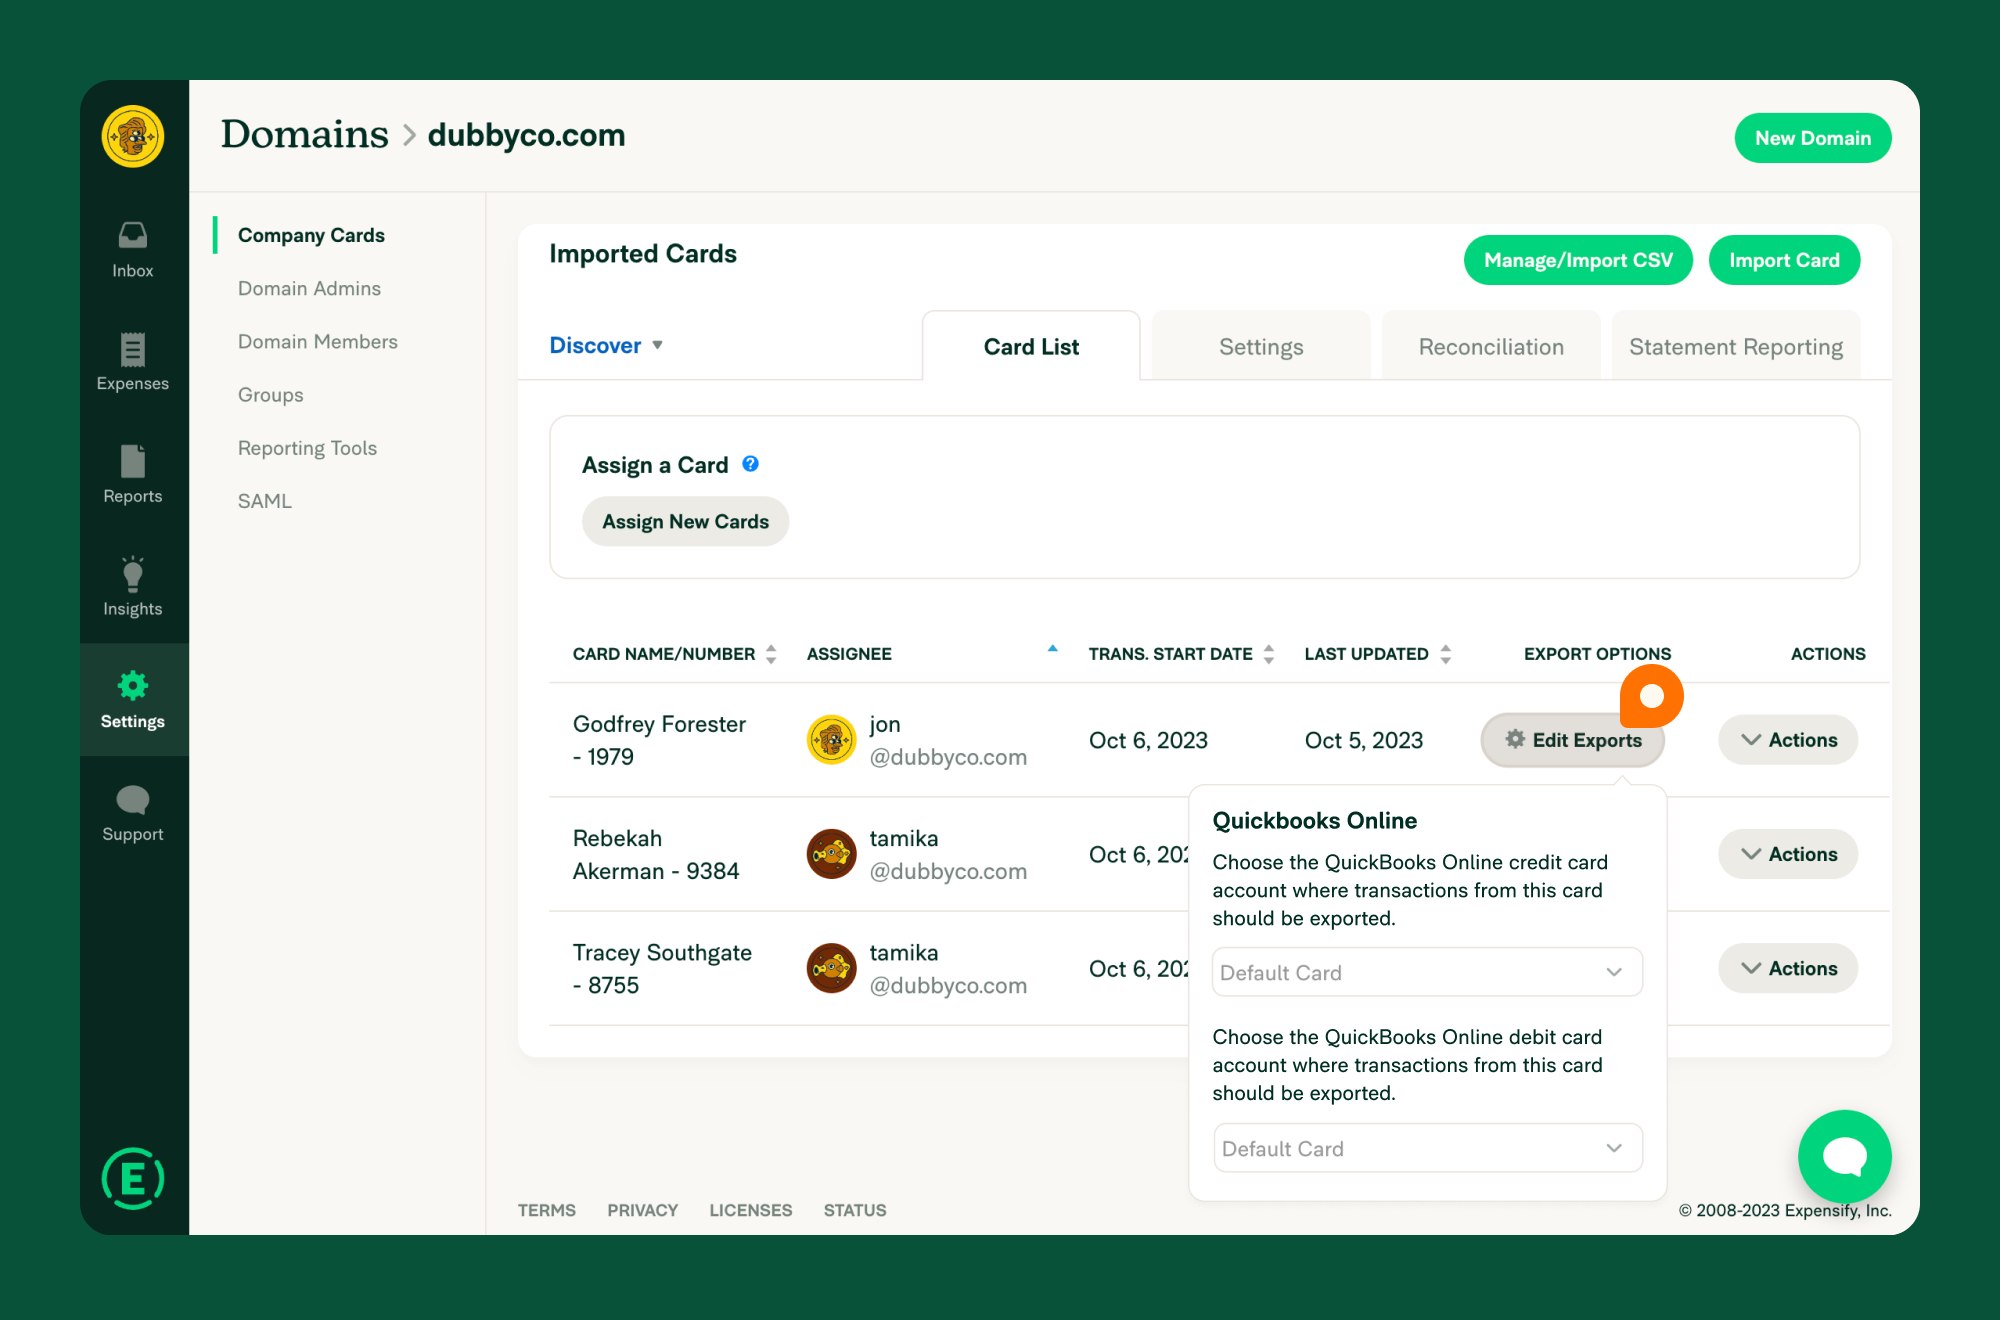Click the Manage/Import CSV button
Image resolution: width=2000 pixels, height=1320 pixels.
pyautogui.click(x=1577, y=259)
